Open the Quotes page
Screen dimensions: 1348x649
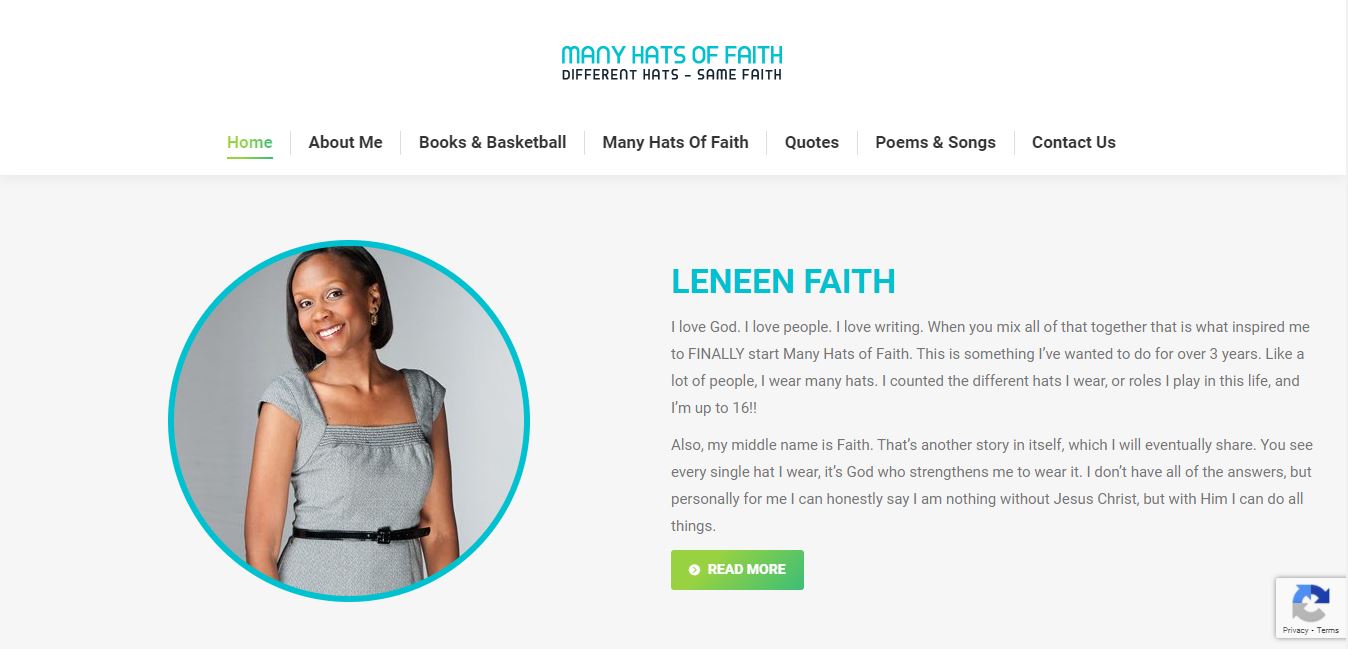click(x=811, y=142)
